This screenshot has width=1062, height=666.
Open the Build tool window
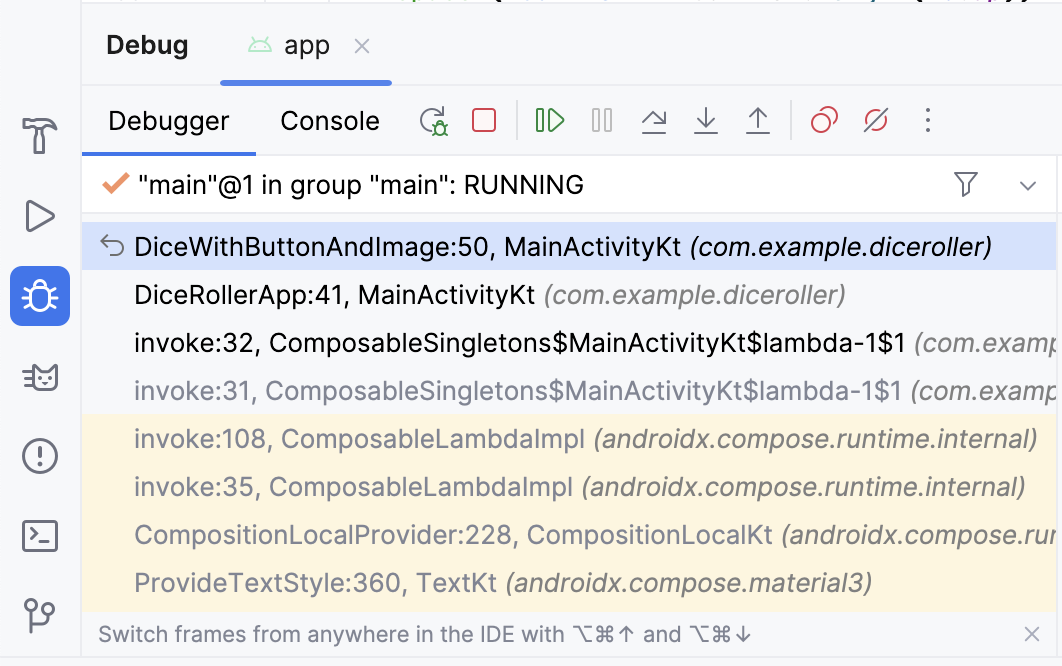40,135
